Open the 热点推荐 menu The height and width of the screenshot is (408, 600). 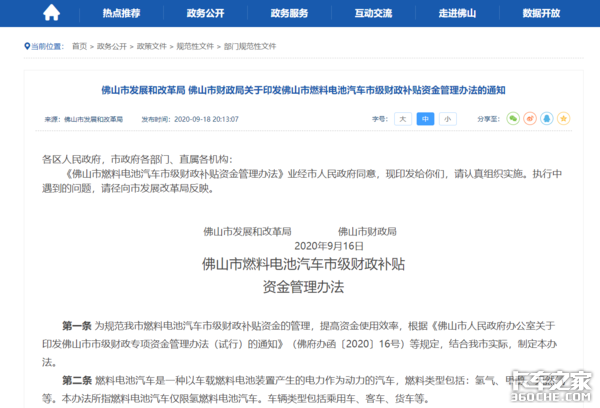click(121, 14)
